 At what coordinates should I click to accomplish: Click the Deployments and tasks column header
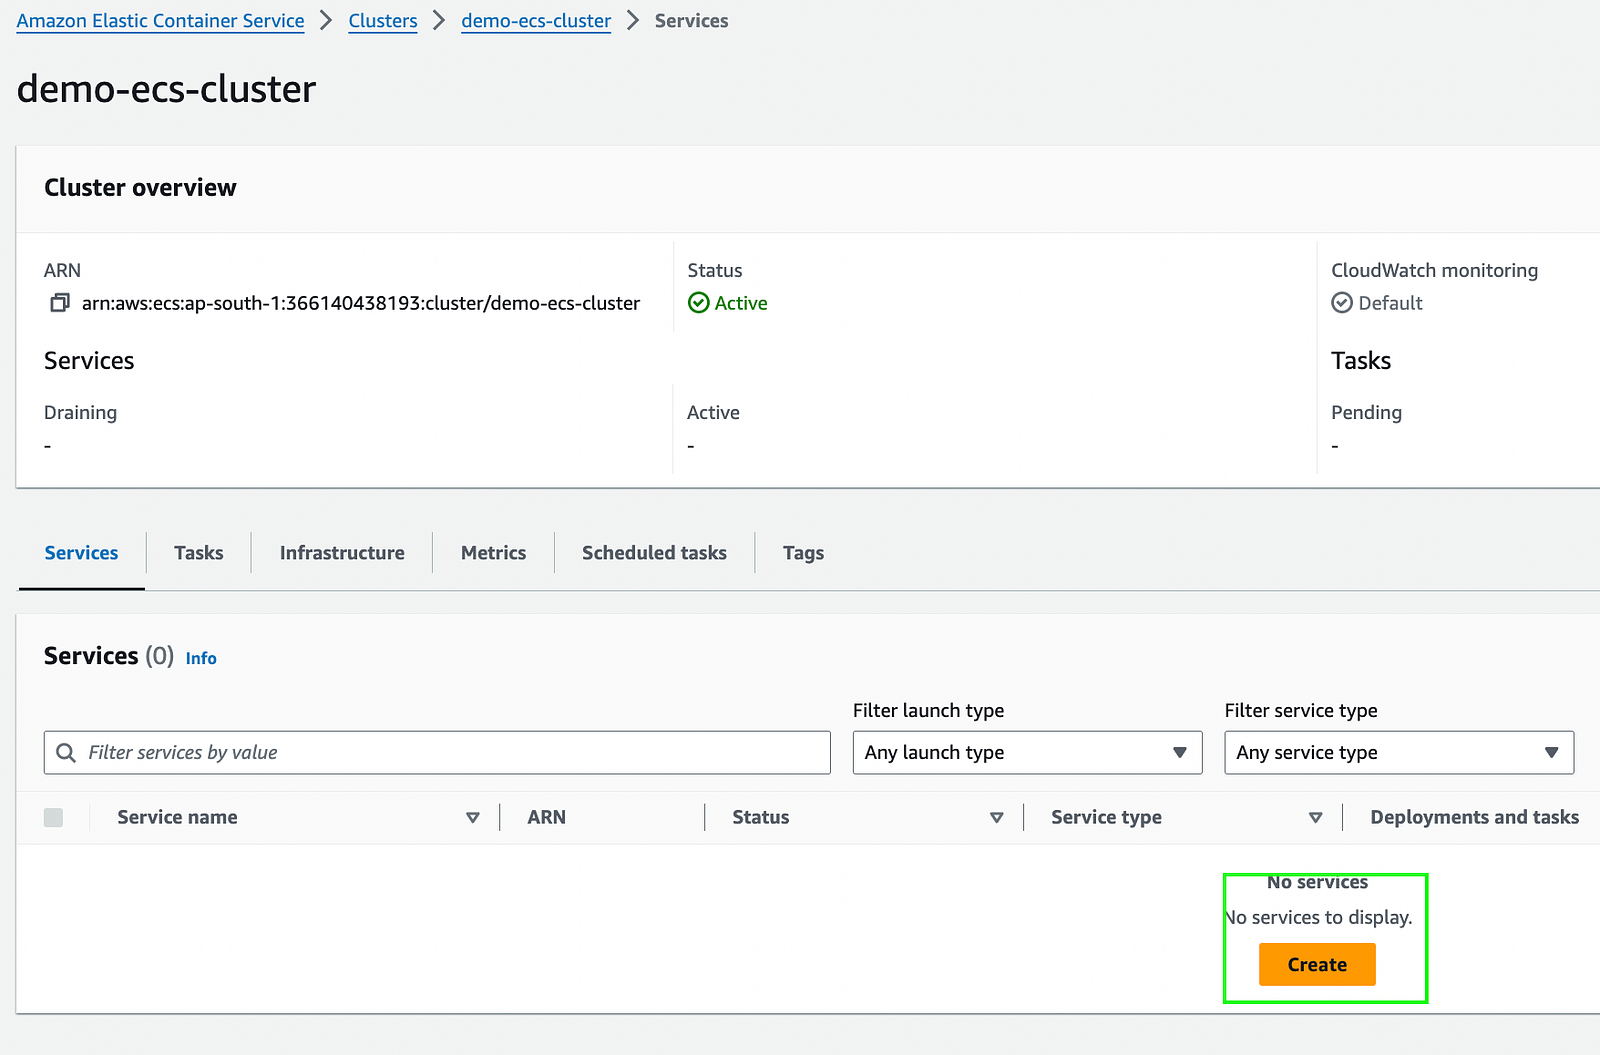point(1475,818)
